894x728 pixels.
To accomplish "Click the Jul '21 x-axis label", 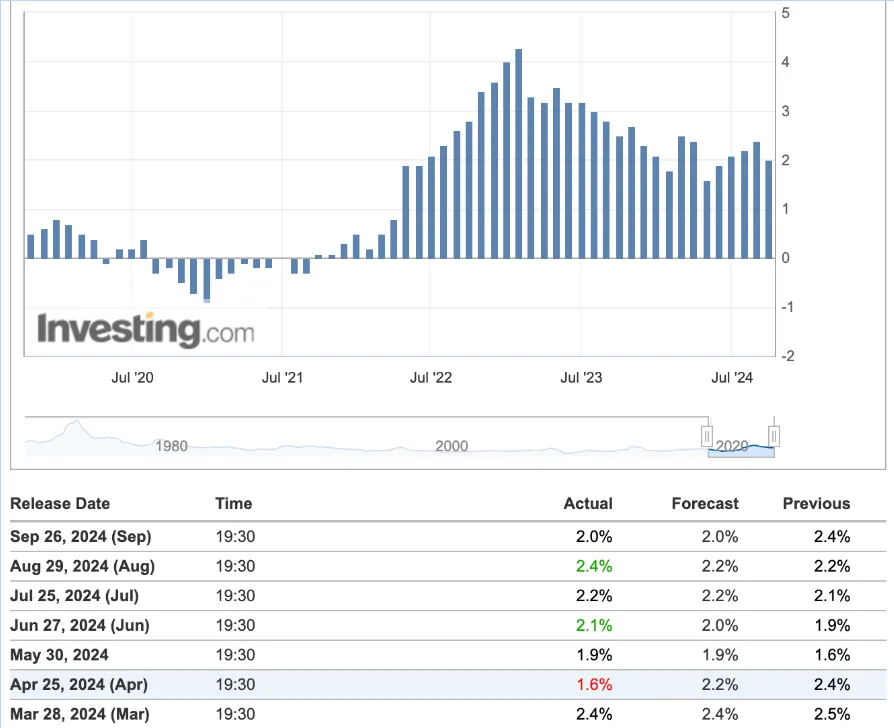I will coord(282,377).
